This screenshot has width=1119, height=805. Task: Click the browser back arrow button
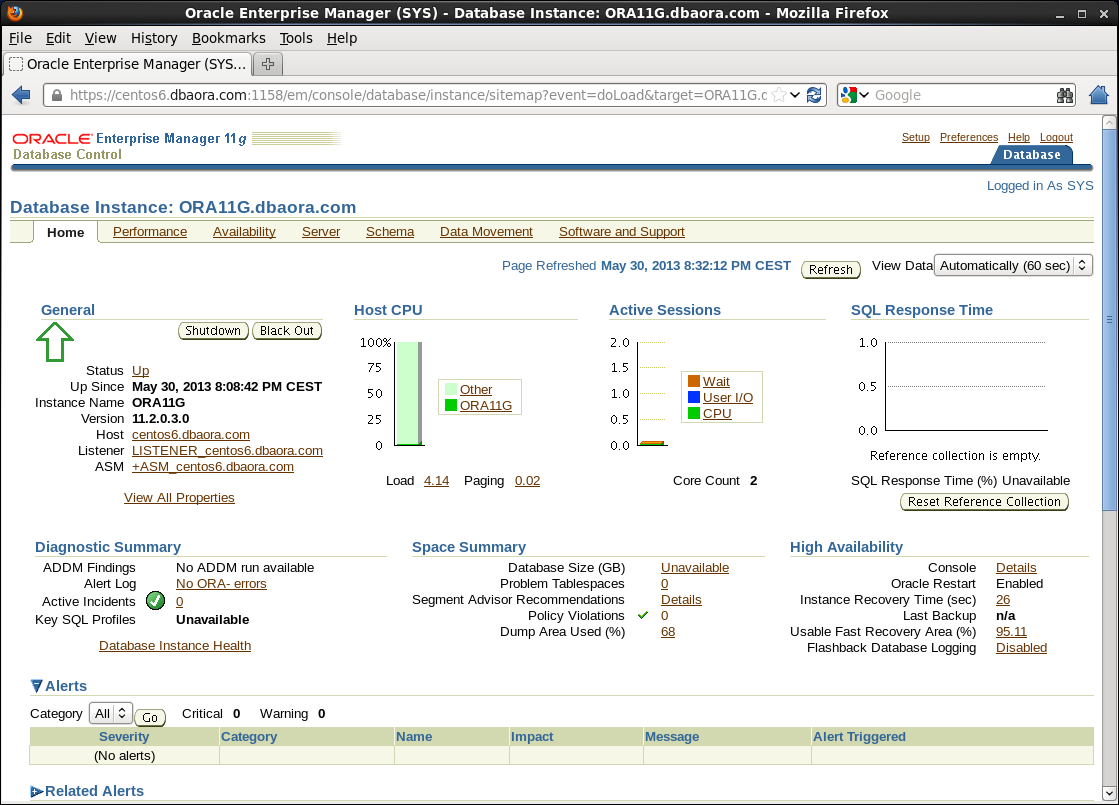pos(21,95)
